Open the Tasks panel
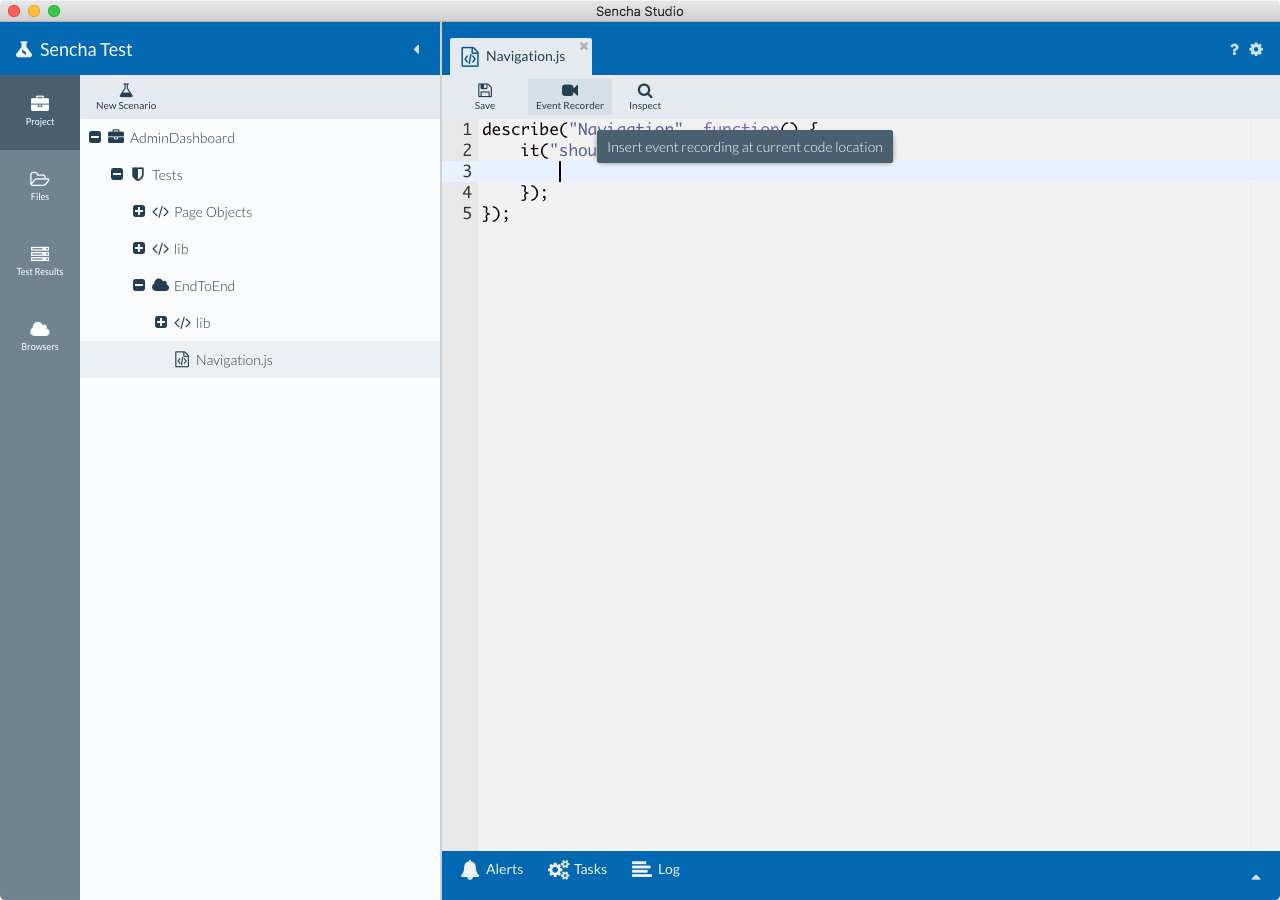This screenshot has width=1280, height=900. (x=578, y=870)
